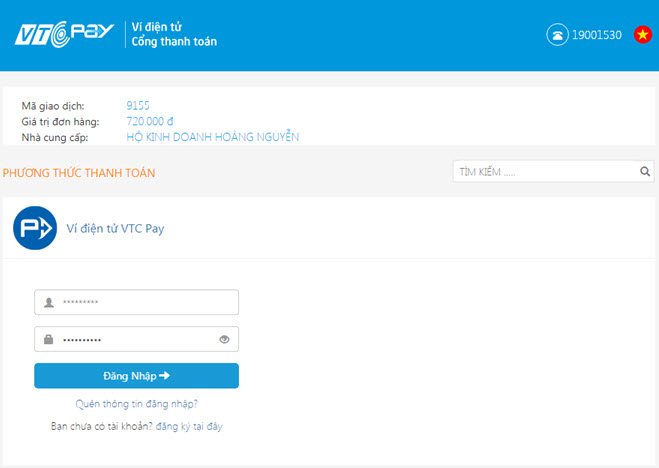Click order value 720.000 đ

[150, 121]
